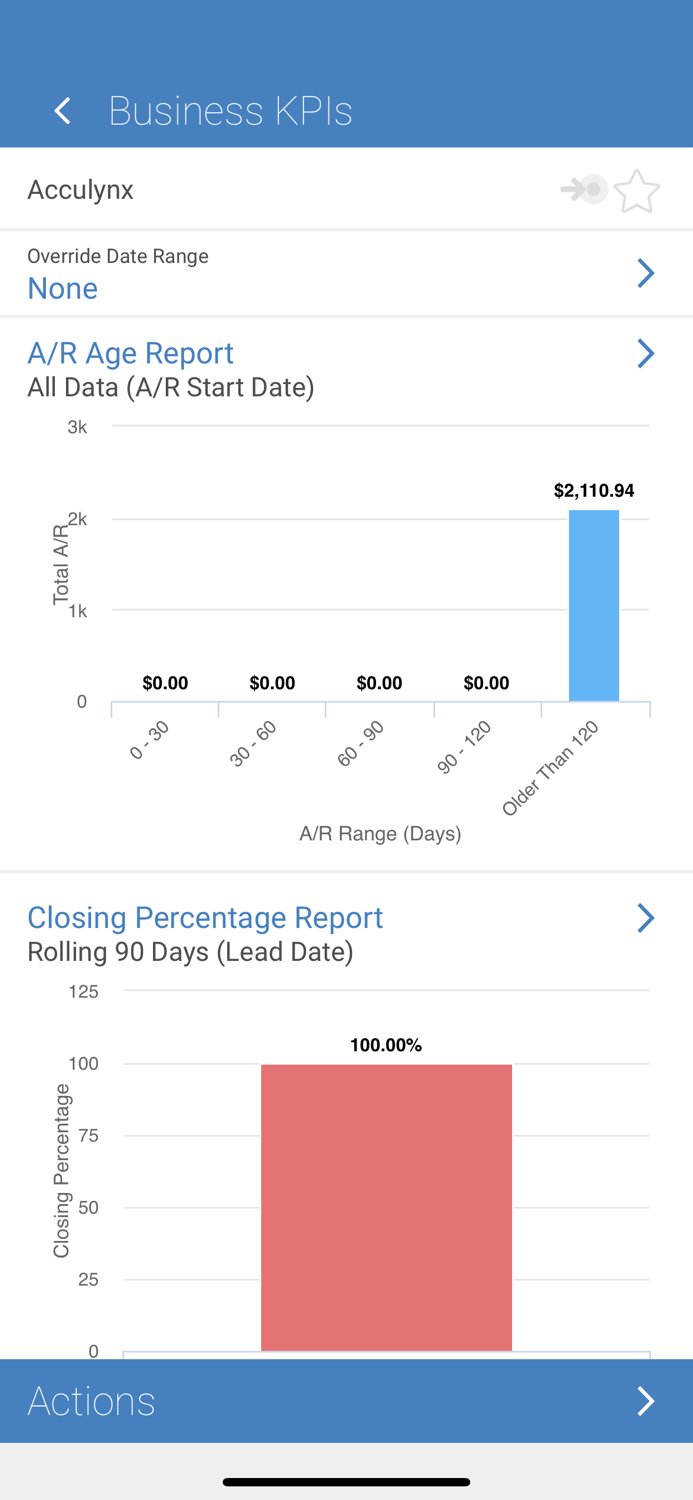Screen dimensions: 693x1500
Task: Open the Actions section at the bottom
Action: [x=90, y=1400]
